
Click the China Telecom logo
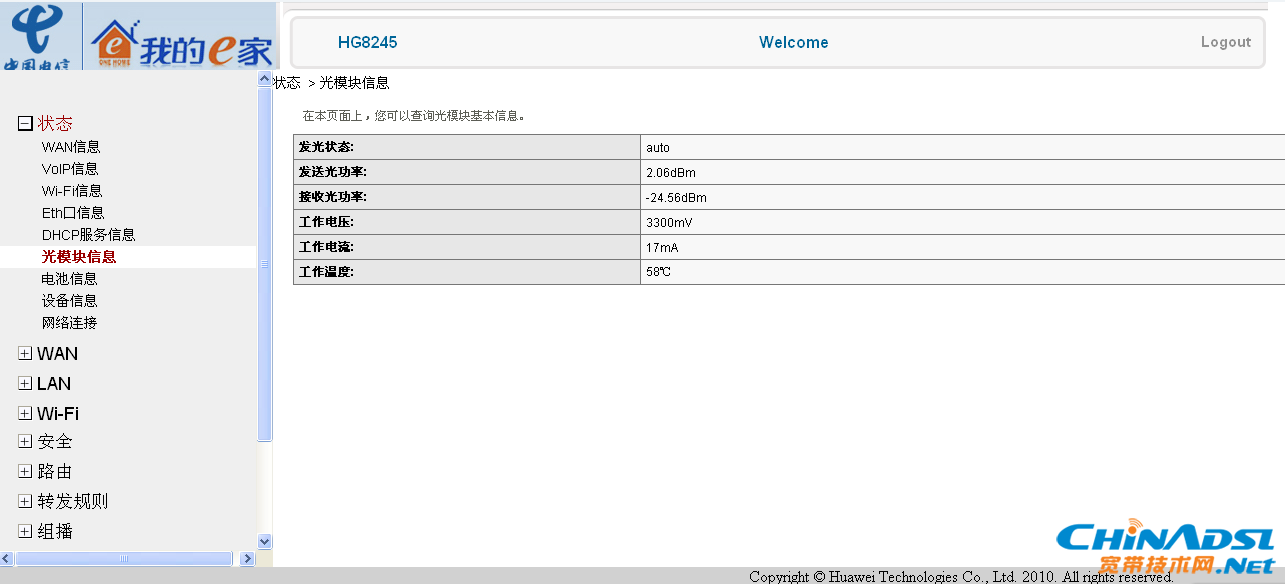pyautogui.click(x=37, y=36)
